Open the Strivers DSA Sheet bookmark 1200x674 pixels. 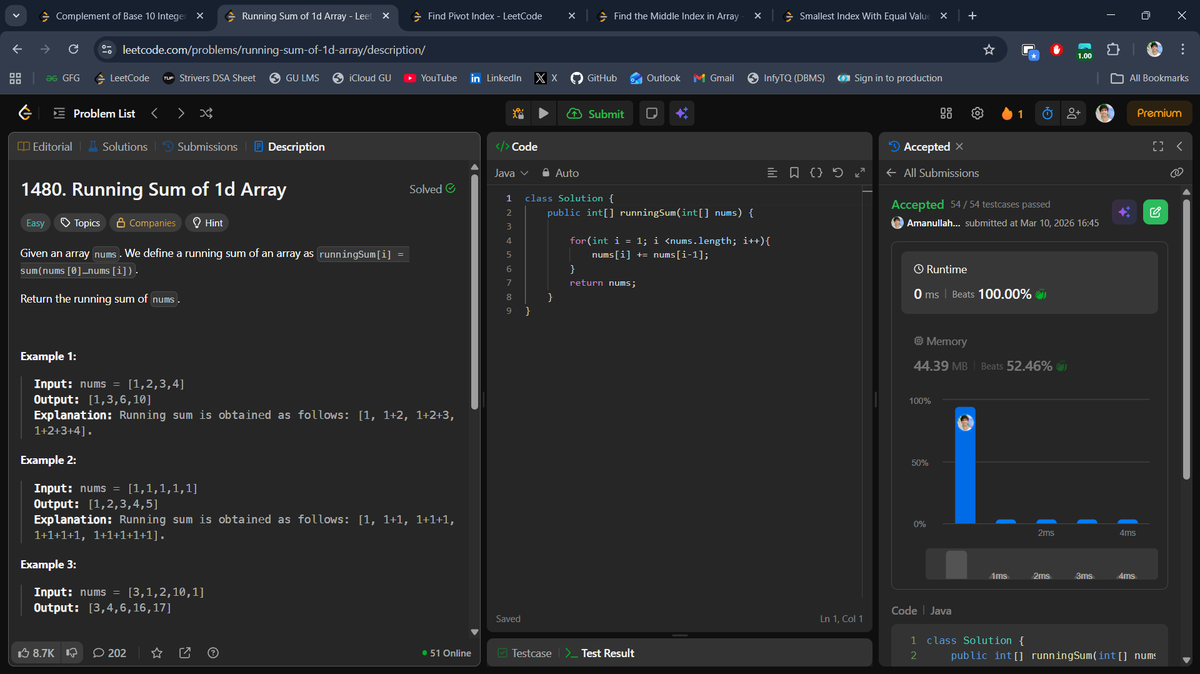[208, 78]
